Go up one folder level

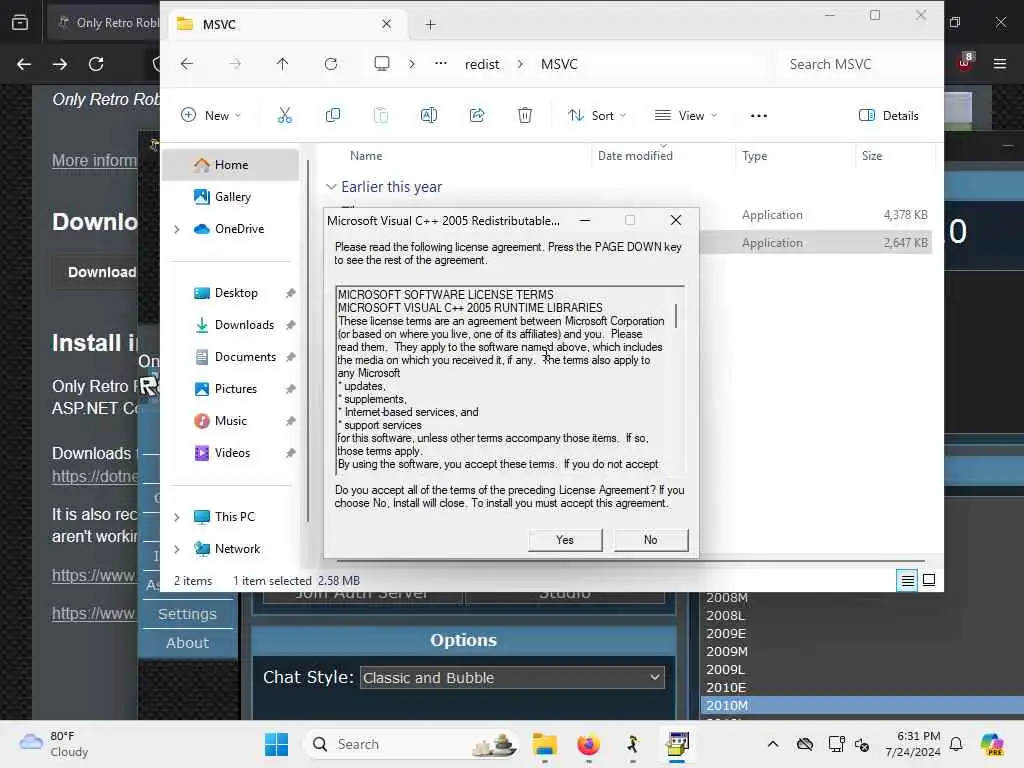[282, 64]
